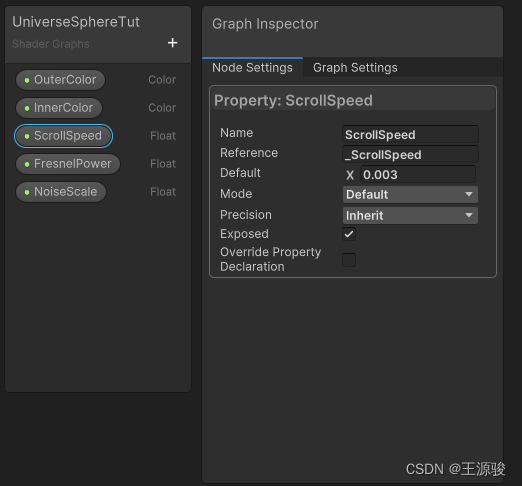
Task: Click the green dot on OuterColor
Action: 27,80
